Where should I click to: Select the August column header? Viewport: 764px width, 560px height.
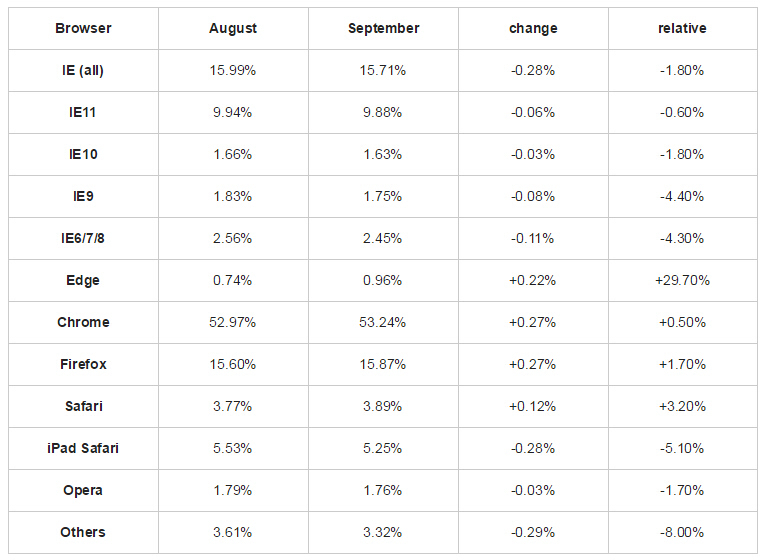click(x=233, y=28)
